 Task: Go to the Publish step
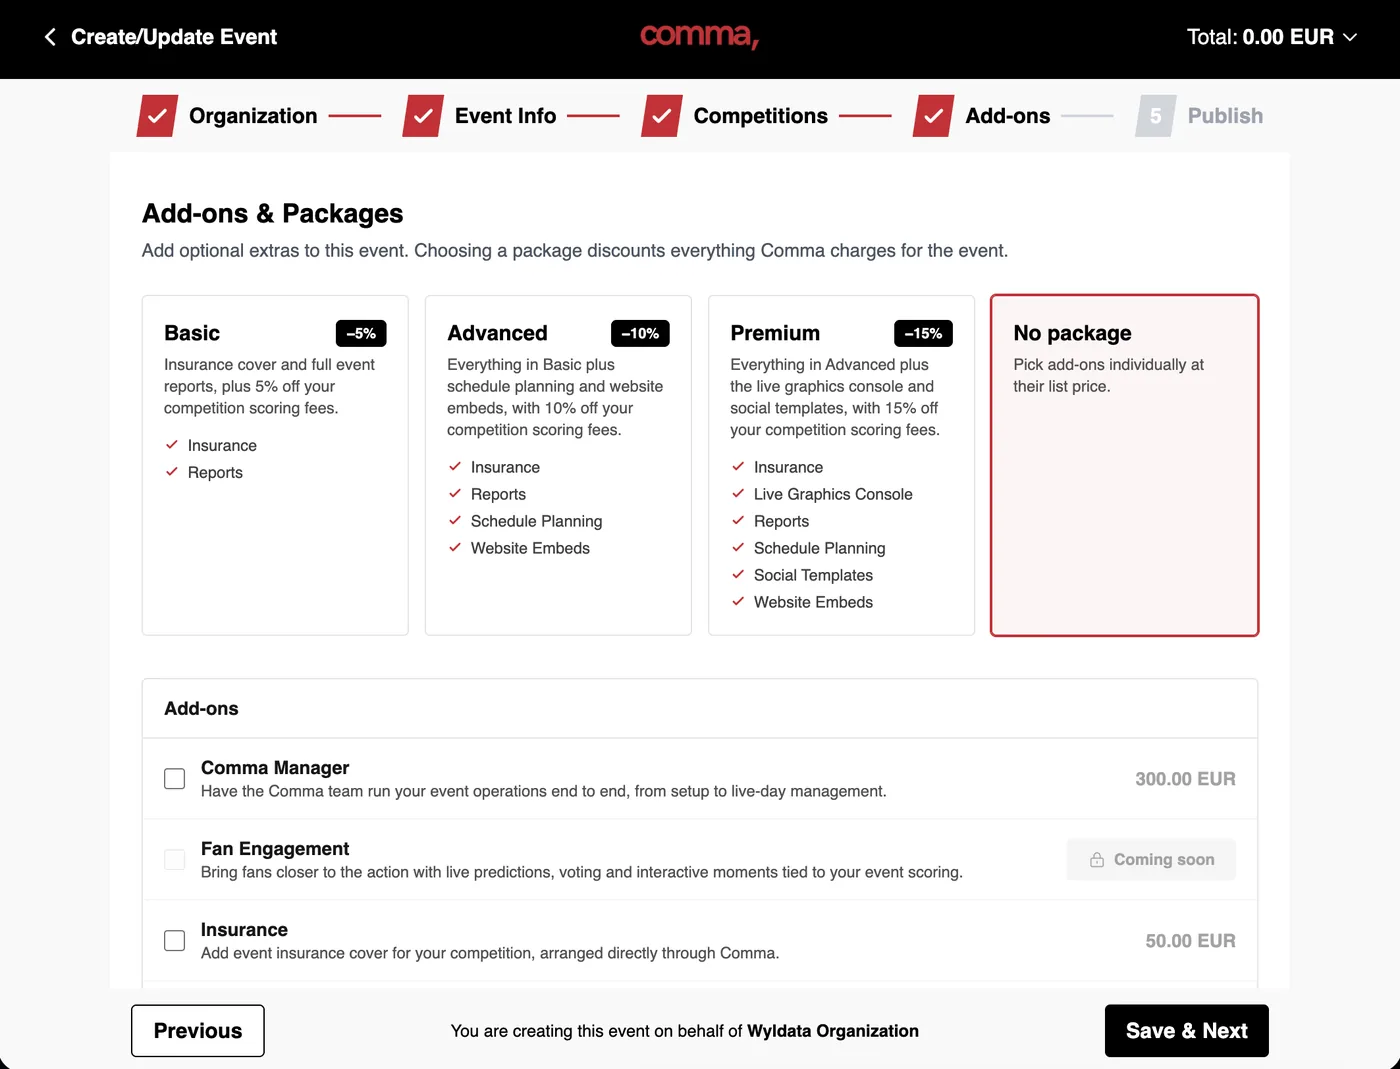(1225, 116)
